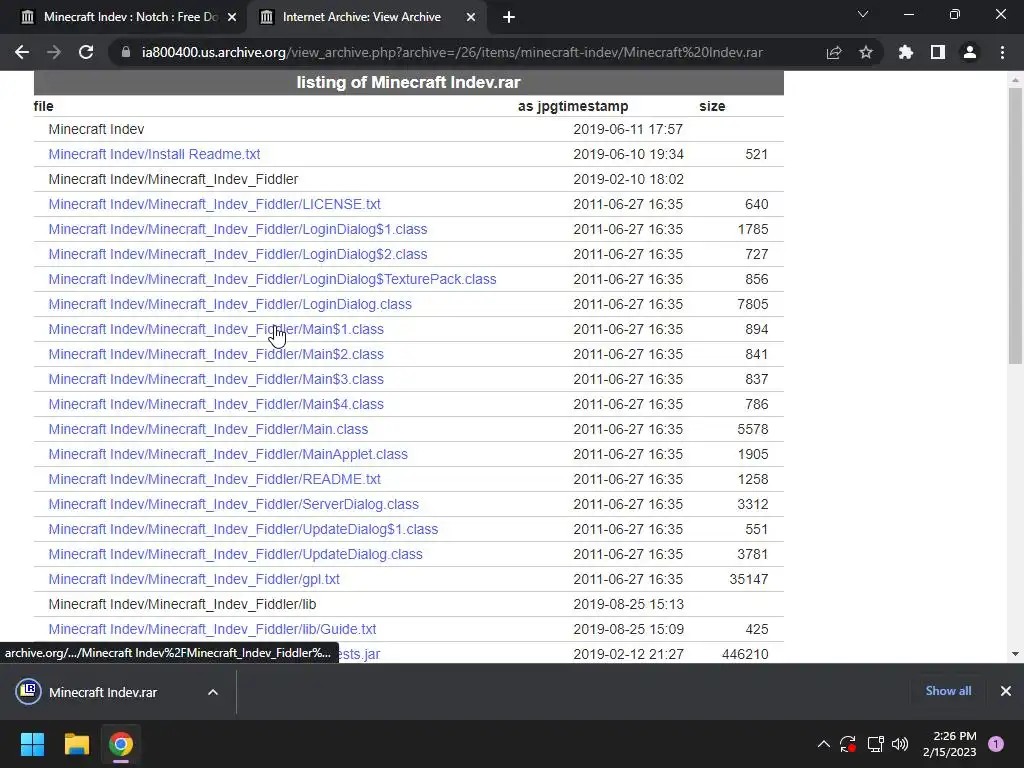
Task: Click the address bar URL
Action: 452,52
